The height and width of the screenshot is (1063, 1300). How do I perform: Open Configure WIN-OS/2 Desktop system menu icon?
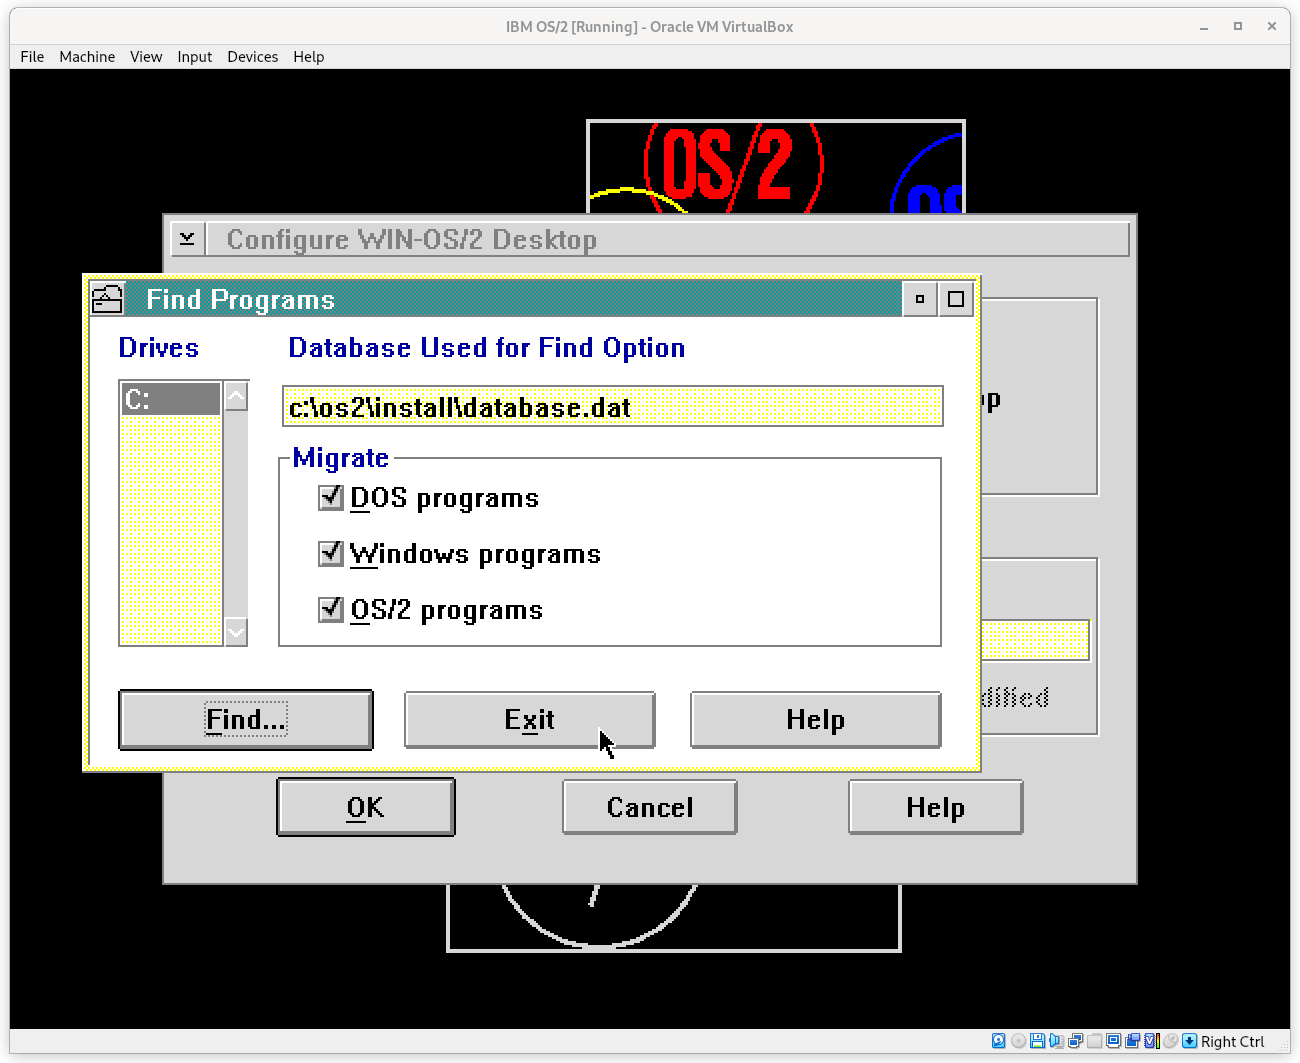pyautogui.click(x=187, y=239)
